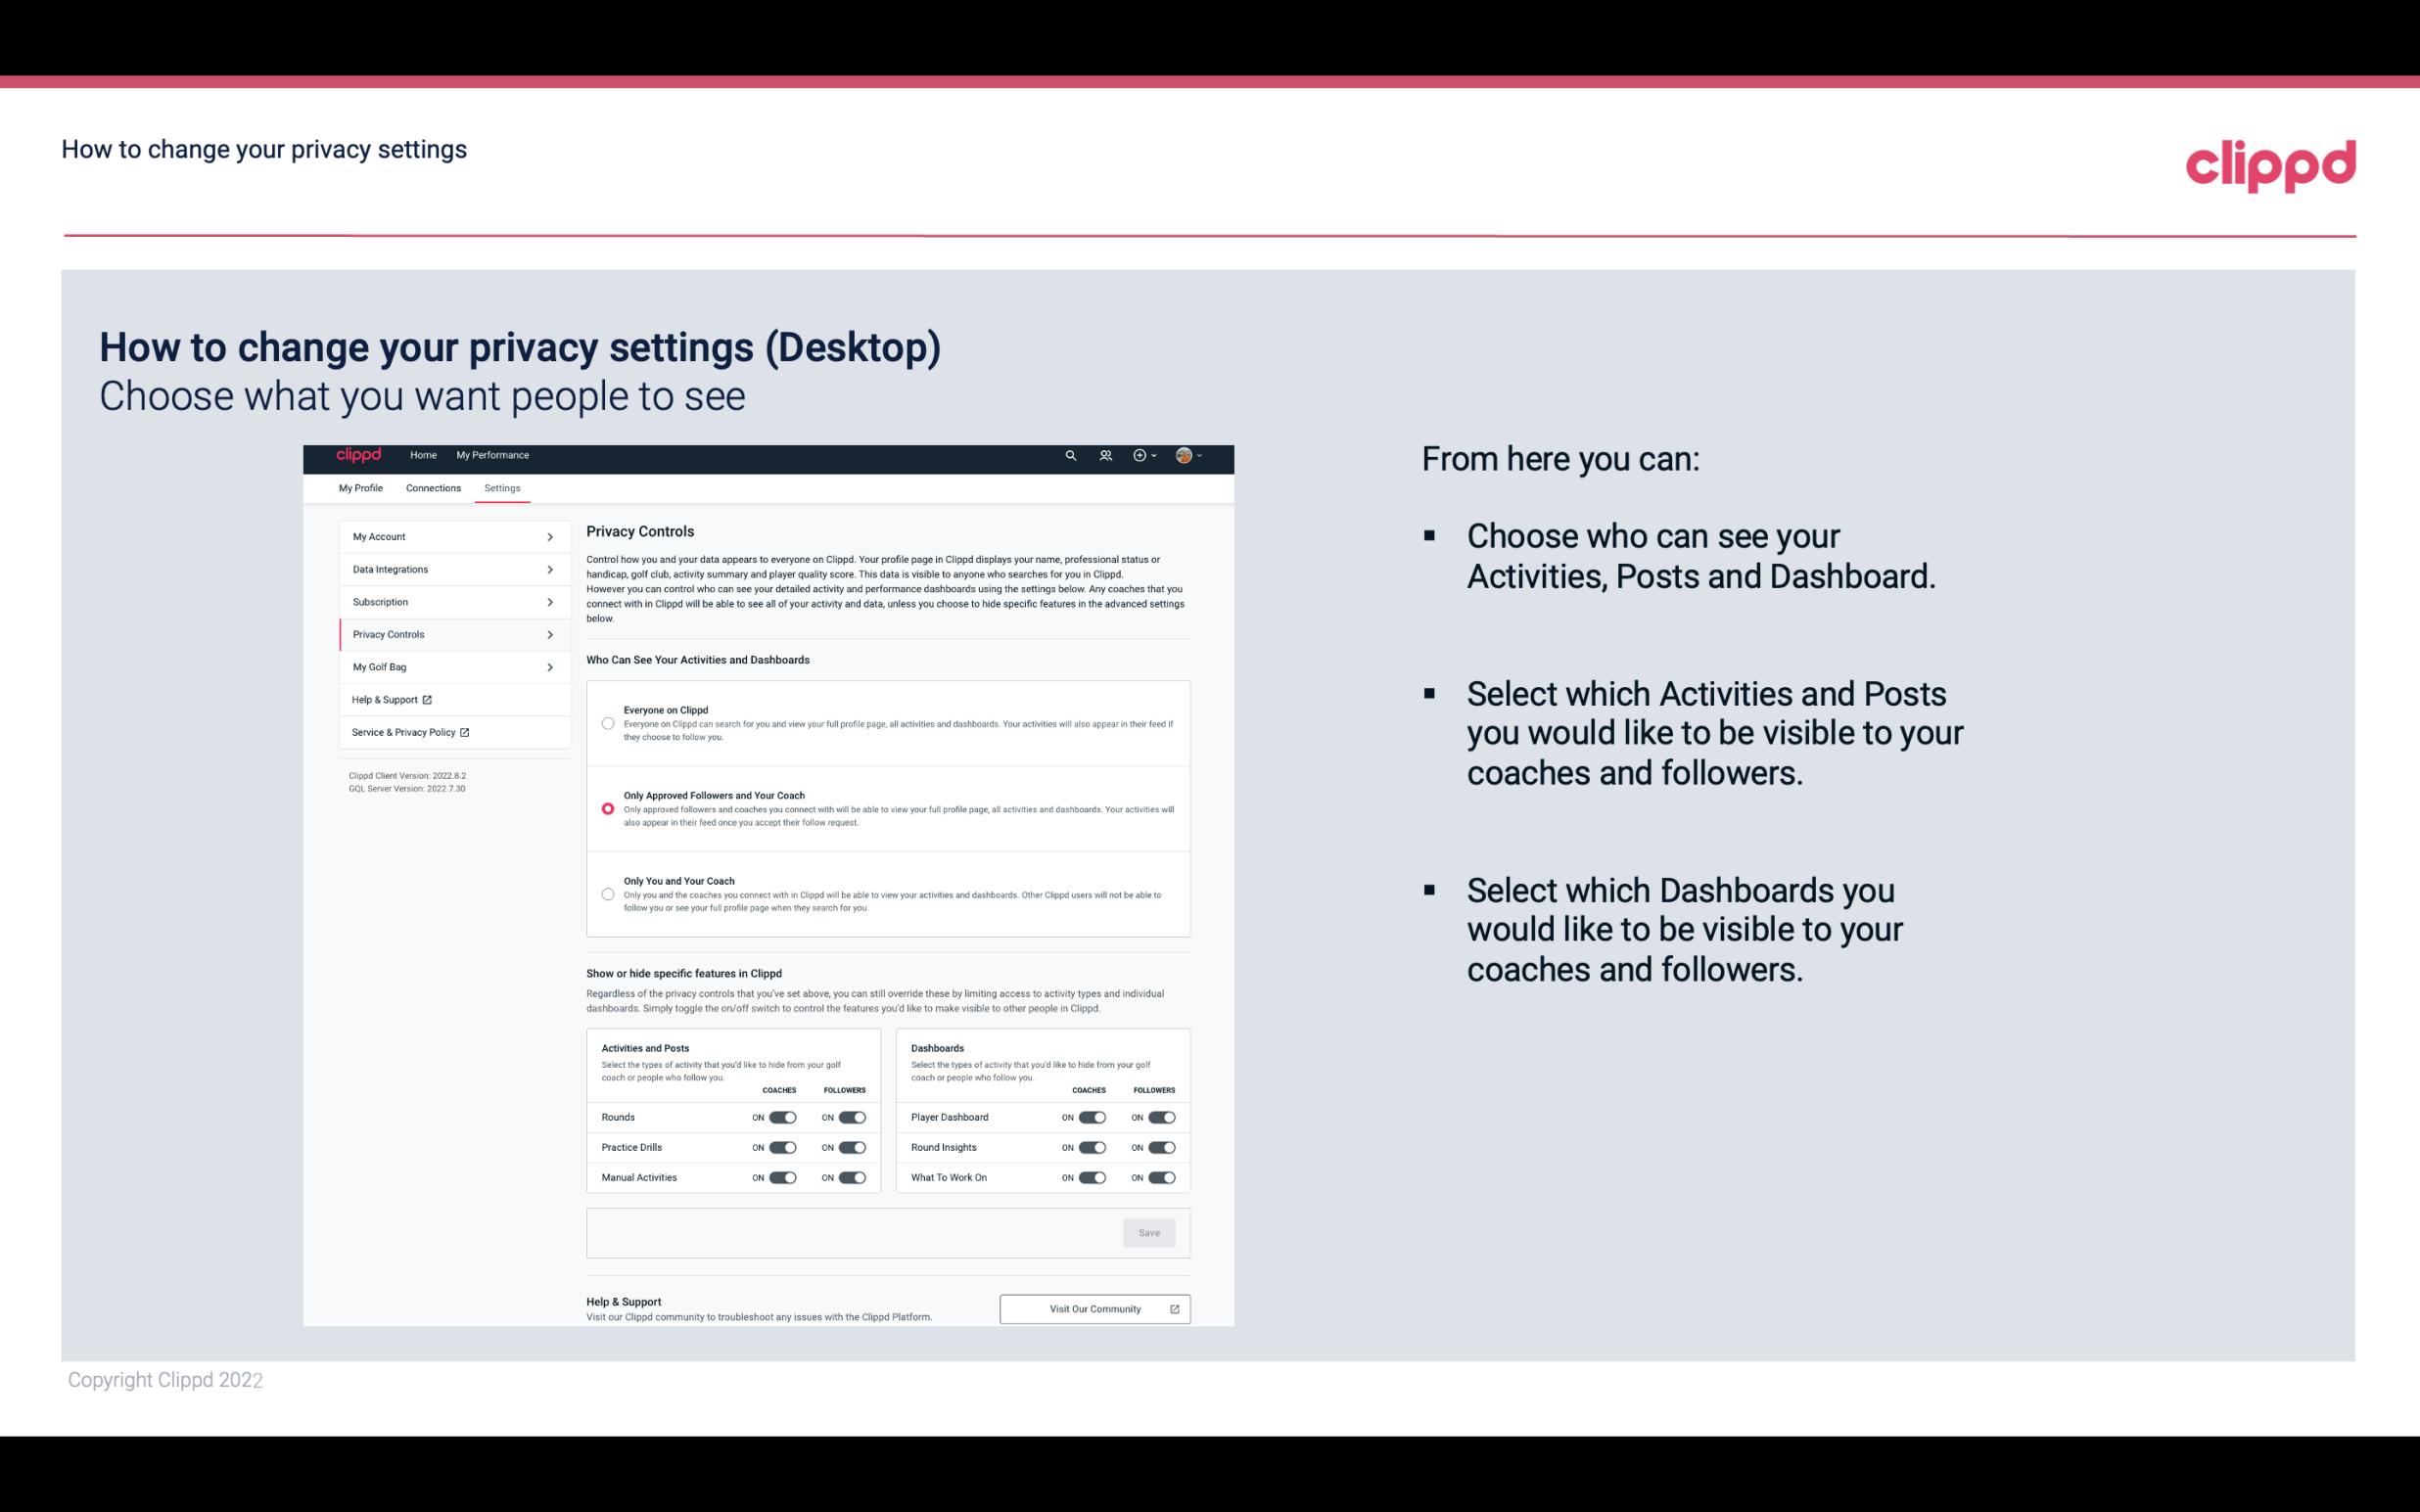Click the My Account section icon
This screenshot has height=1512, width=2420.
click(549, 536)
